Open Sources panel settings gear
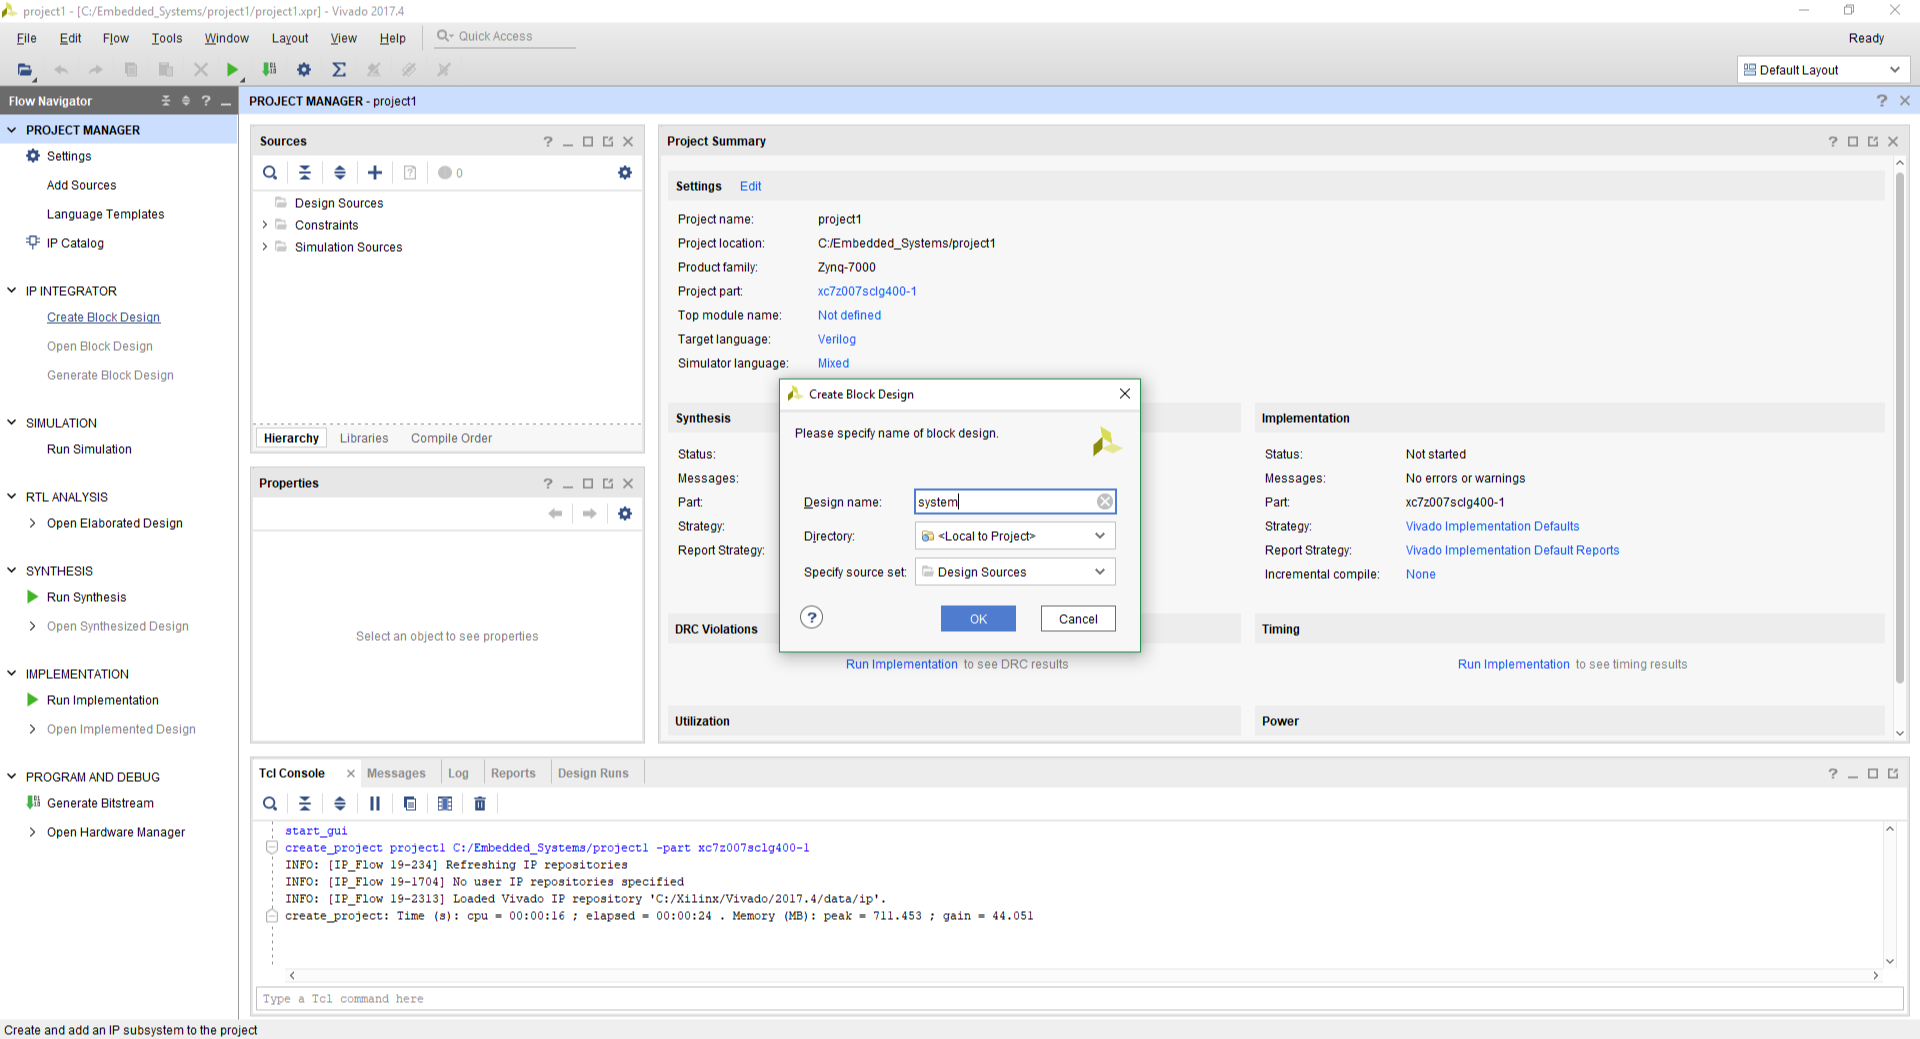The image size is (1920, 1039). [625, 173]
